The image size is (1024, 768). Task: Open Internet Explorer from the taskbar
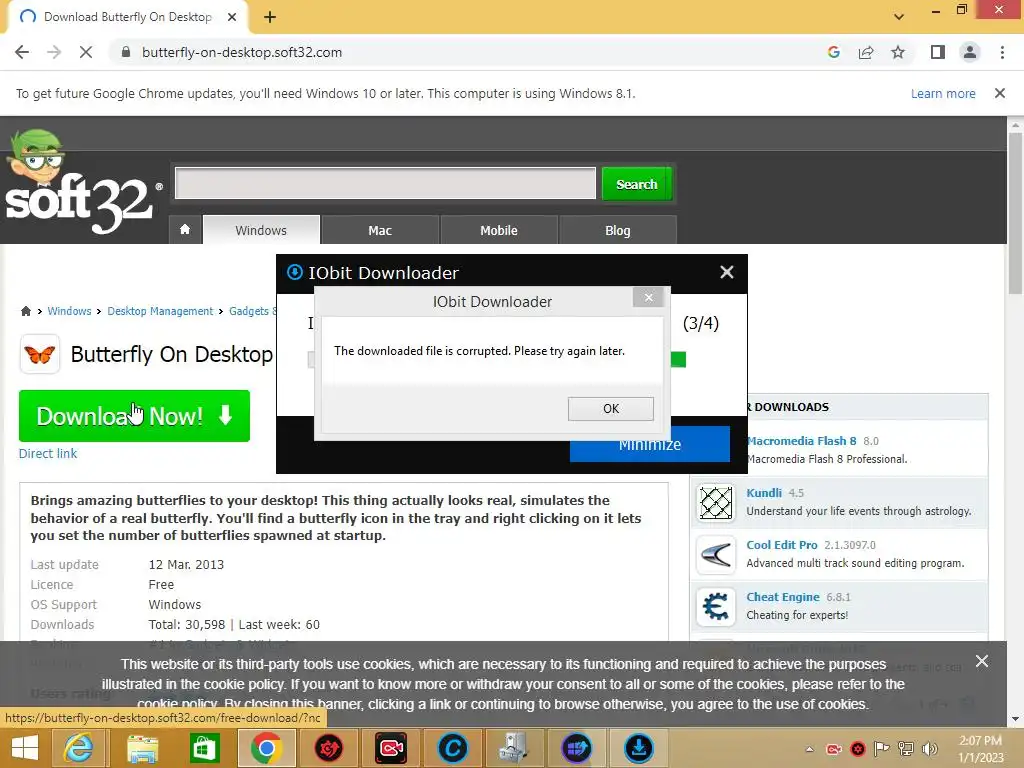pyautogui.click(x=78, y=748)
